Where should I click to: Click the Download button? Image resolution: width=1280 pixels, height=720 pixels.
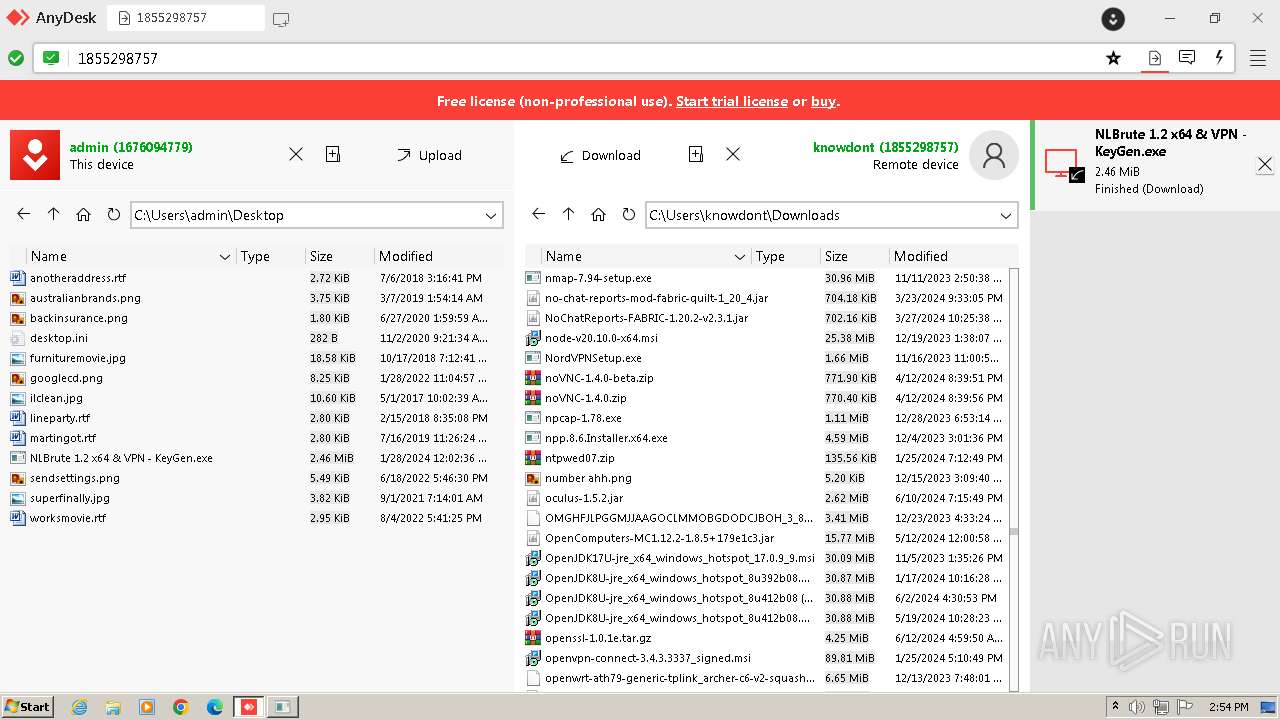(x=600, y=155)
